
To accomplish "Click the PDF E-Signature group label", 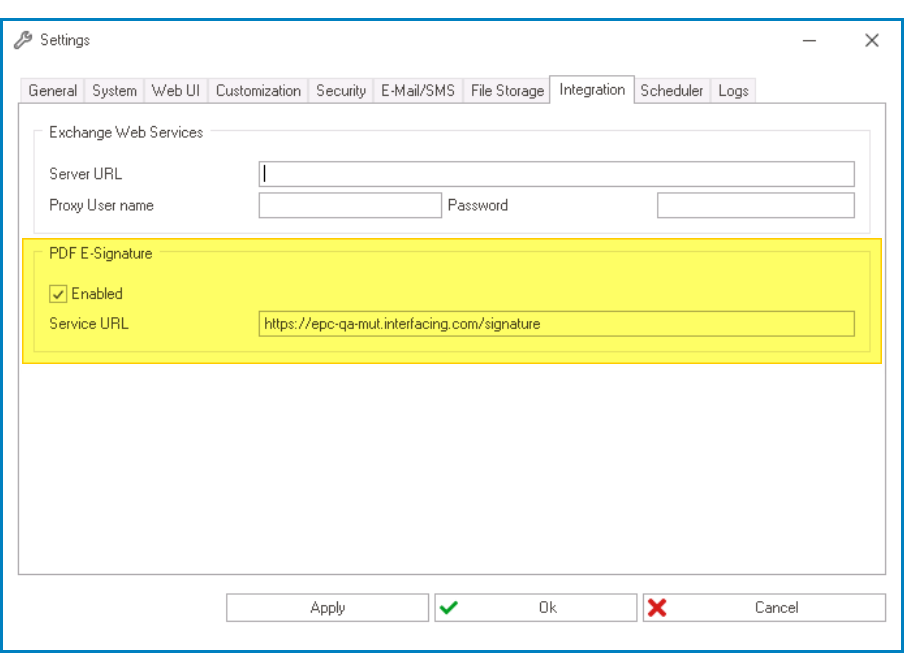I will (x=101, y=254).
